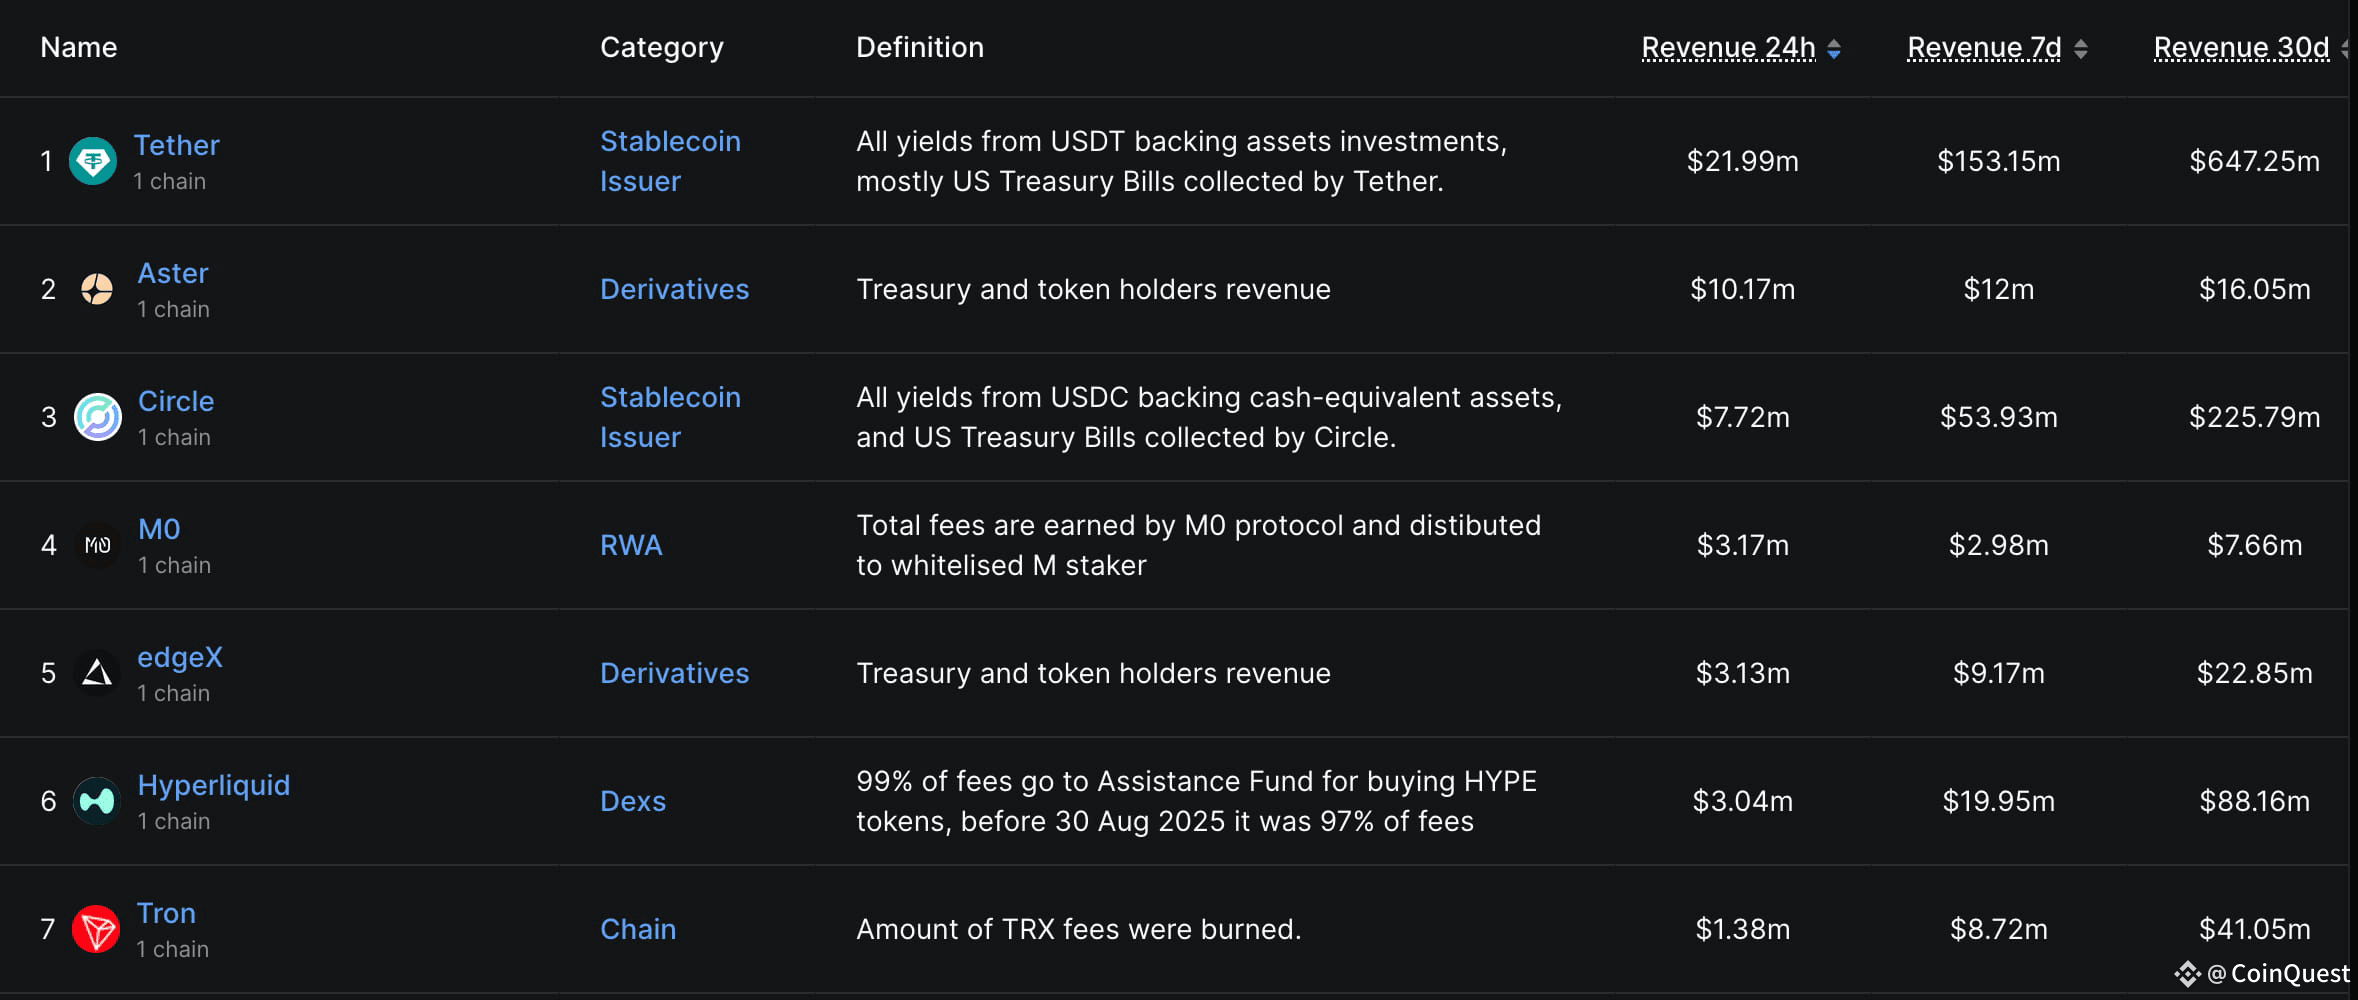The width and height of the screenshot is (2358, 1000).
Task: Sort by the Revenue 7d arrows
Action: point(2081,49)
